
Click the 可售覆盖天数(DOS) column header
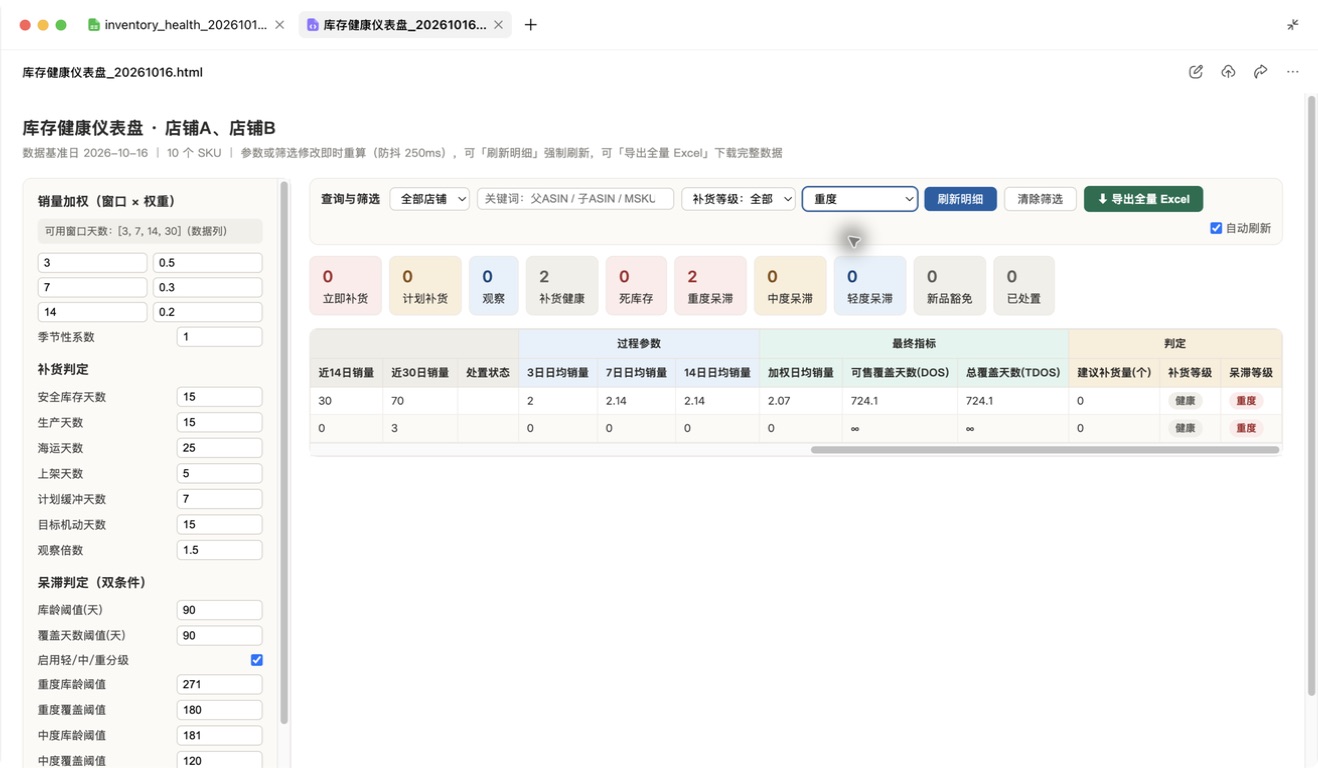pyautogui.click(x=900, y=373)
